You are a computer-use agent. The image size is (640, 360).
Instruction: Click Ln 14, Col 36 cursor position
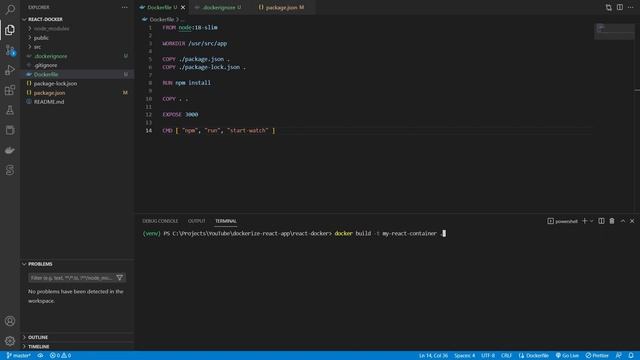pyautogui.click(x=433, y=356)
